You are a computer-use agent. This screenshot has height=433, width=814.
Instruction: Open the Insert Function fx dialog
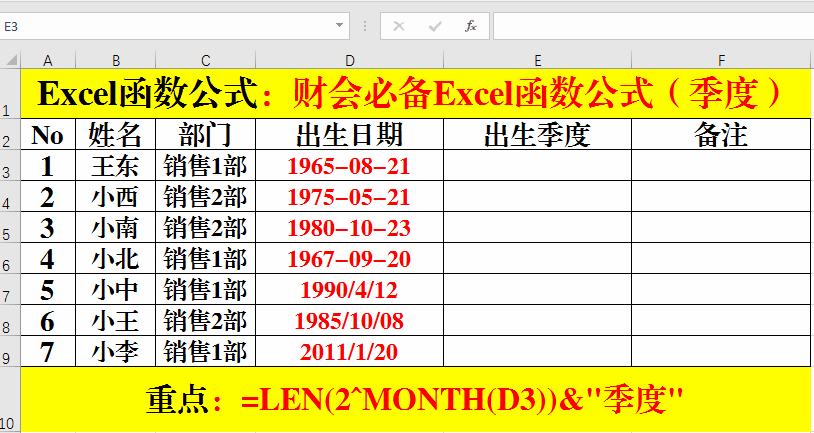pos(471,26)
